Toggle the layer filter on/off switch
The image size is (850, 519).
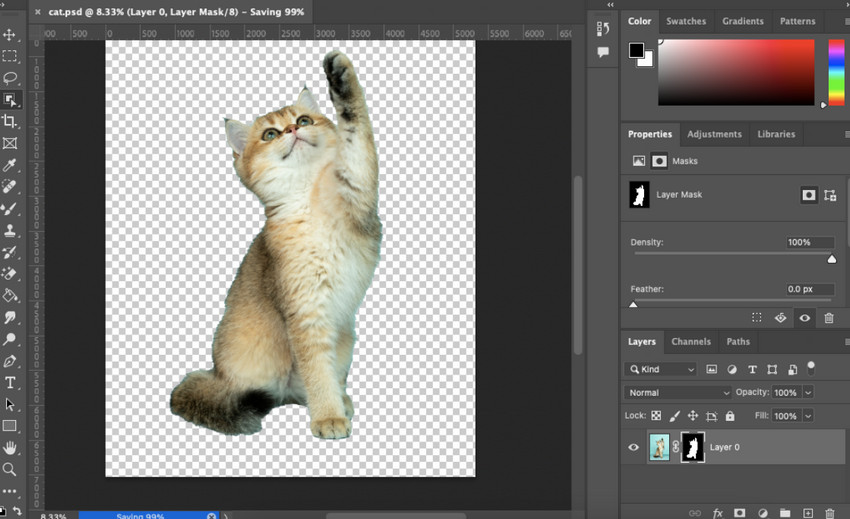pos(811,367)
